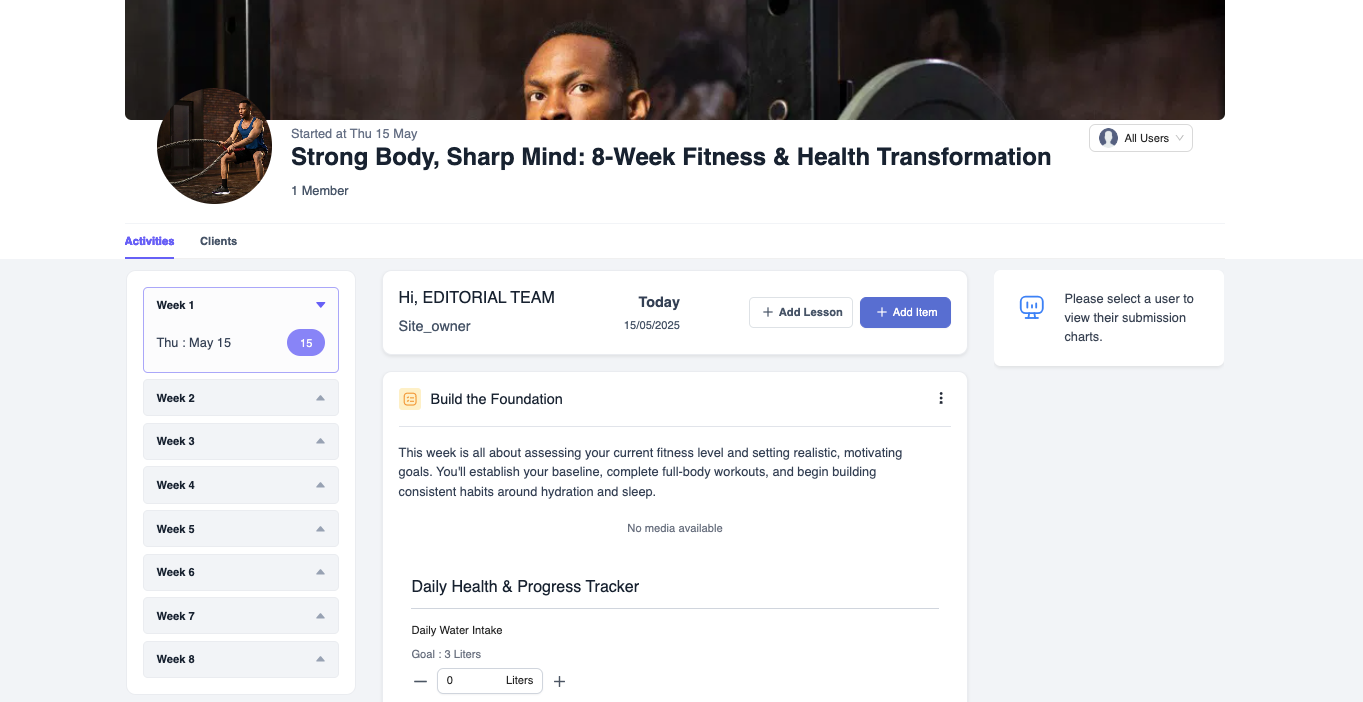Switch to the Clients tab
Image resolution: width=1363 pixels, height=702 pixels.
(x=218, y=241)
